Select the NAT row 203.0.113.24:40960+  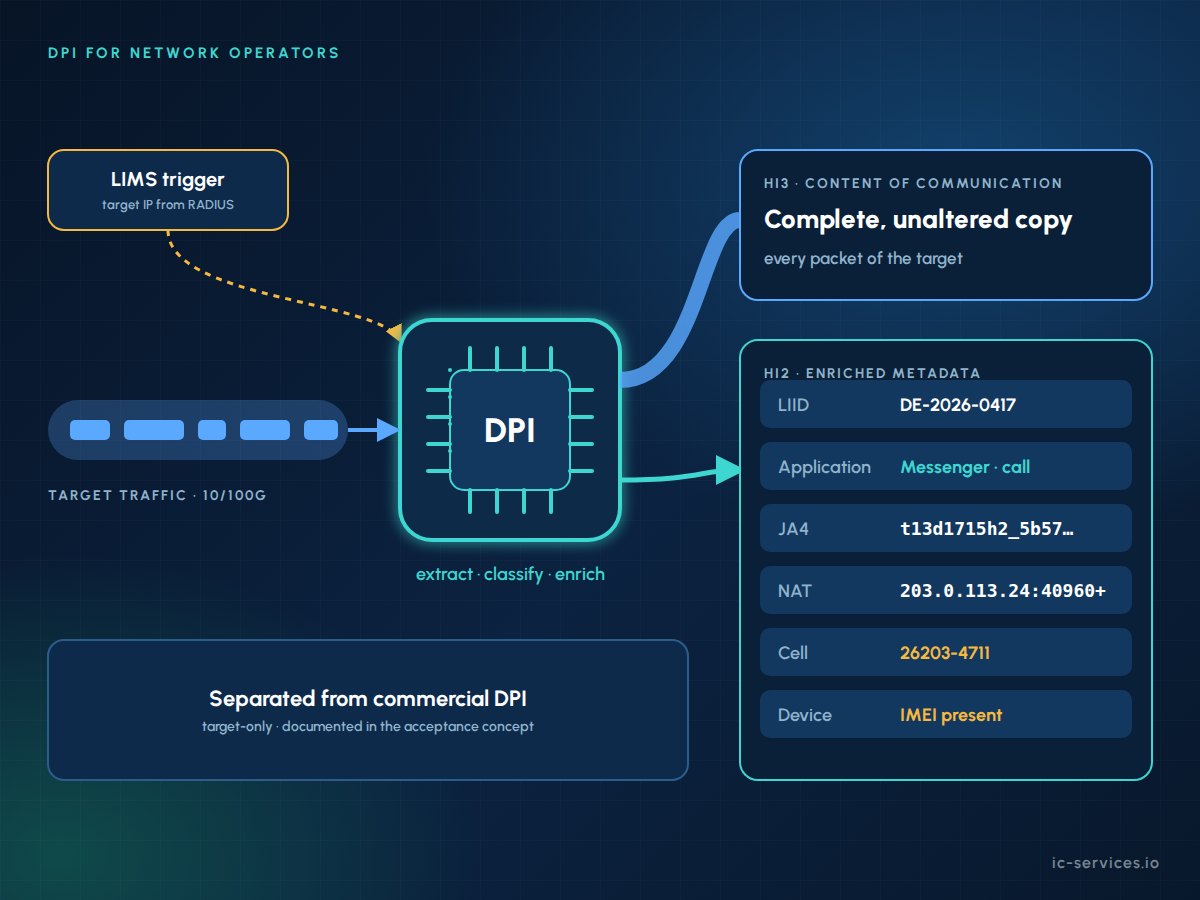946,590
